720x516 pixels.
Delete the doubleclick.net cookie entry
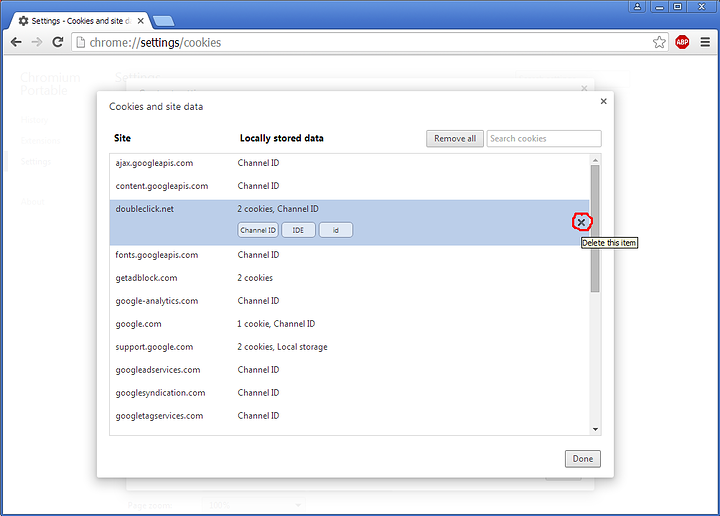(x=581, y=222)
